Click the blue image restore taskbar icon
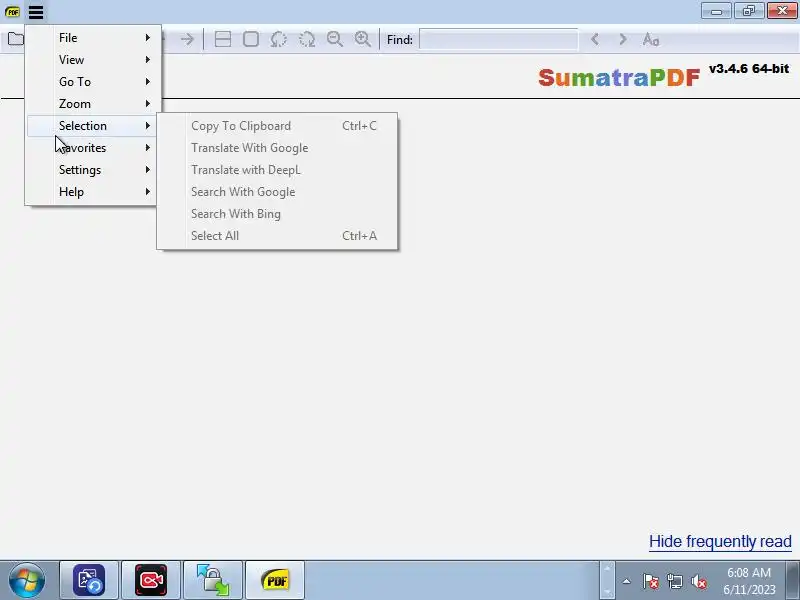 tap(89, 580)
